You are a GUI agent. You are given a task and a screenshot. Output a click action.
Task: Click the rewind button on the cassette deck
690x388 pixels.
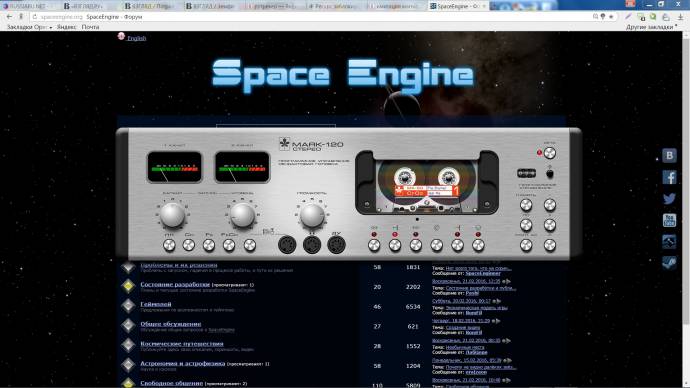374,245
